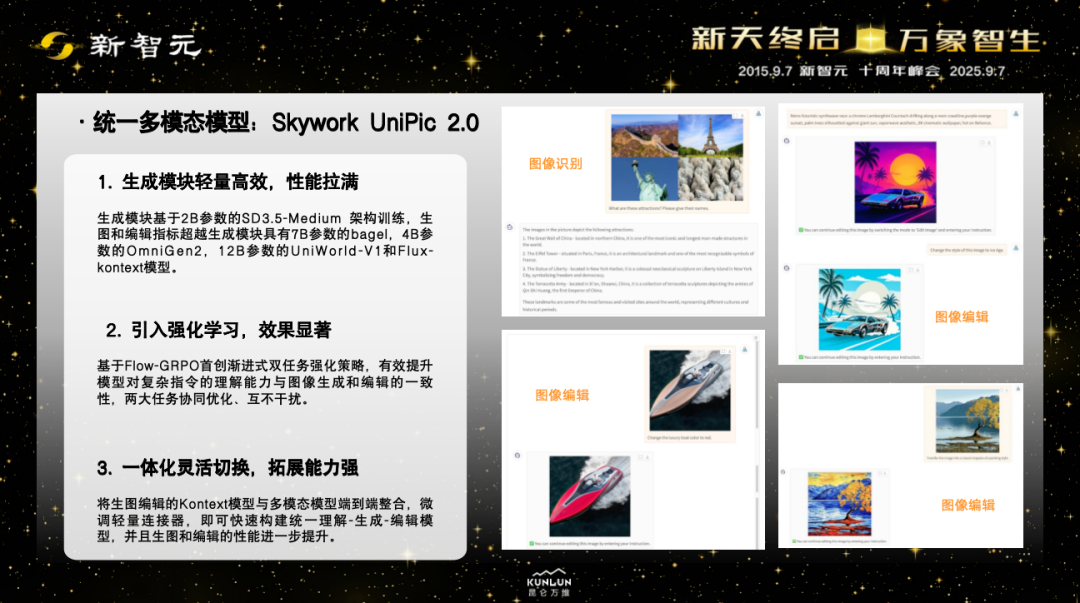The width and height of the screenshot is (1080, 603).
Task: Open the purple sunset Lamborghini image
Action: (895, 183)
